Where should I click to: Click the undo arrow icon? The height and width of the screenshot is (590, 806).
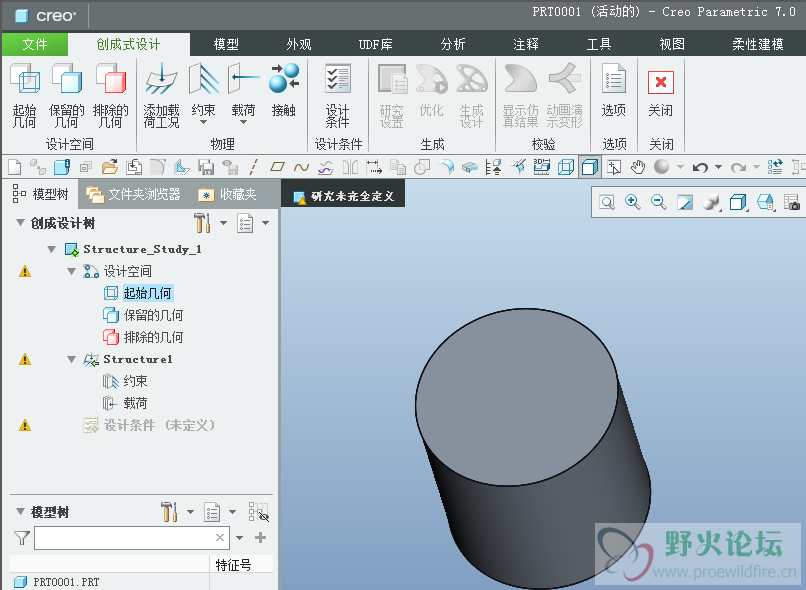(x=700, y=167)
